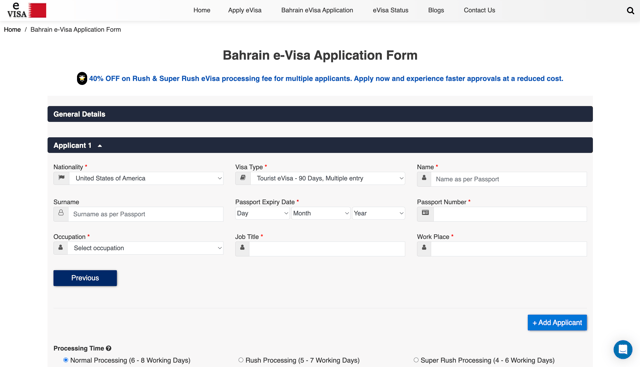Click the Bahrain e-Visa Application Form breadcrumb text
The height and width of the screenshot is (367, 640).
[x=76, y=29]
